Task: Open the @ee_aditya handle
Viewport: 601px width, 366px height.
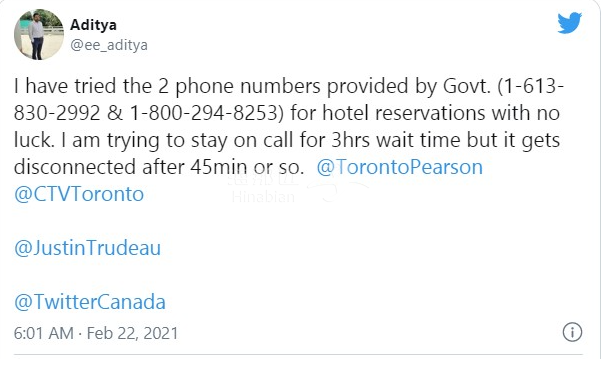Action: click(x=109, y=45)
